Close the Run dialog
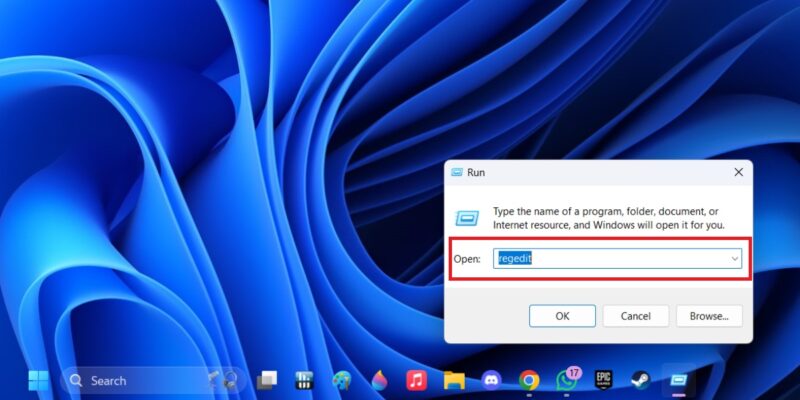 (738, 172)
